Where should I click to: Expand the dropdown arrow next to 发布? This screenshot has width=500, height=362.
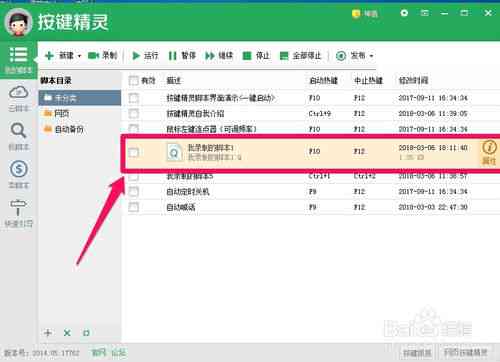(371, 56)
